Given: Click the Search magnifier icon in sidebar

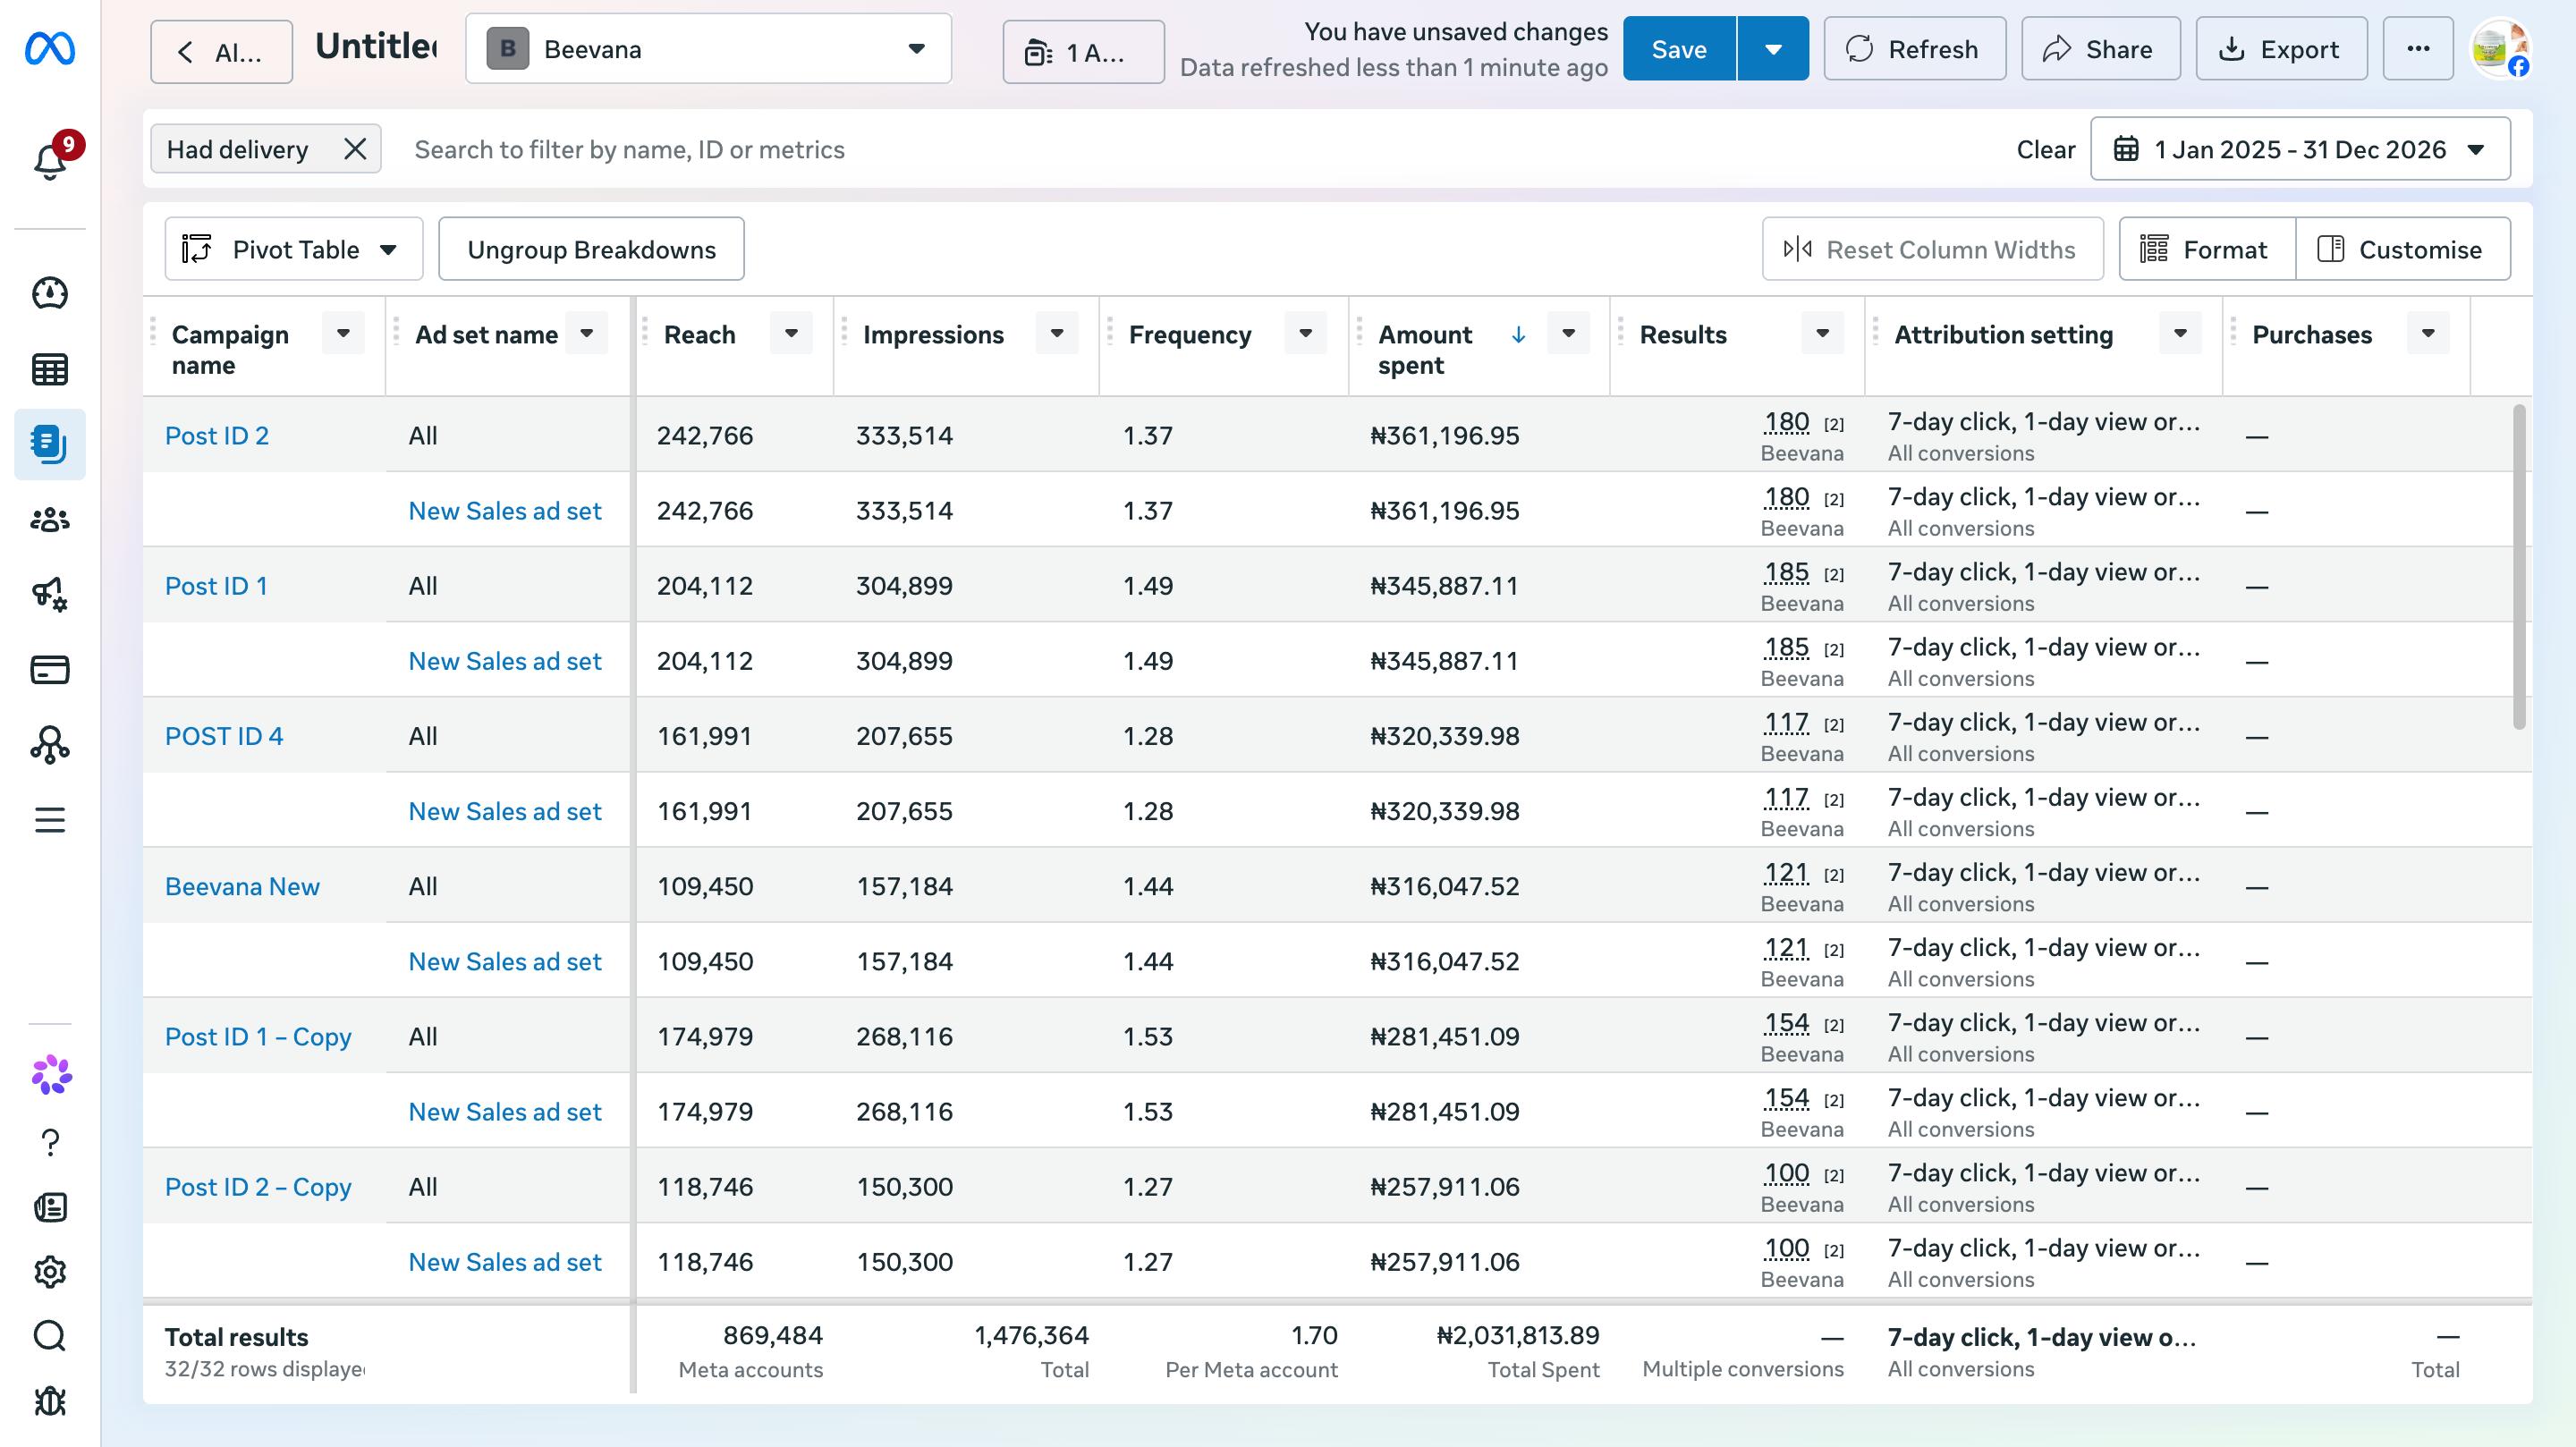Looking at the screenshot, I should [x=50, y=1336].
